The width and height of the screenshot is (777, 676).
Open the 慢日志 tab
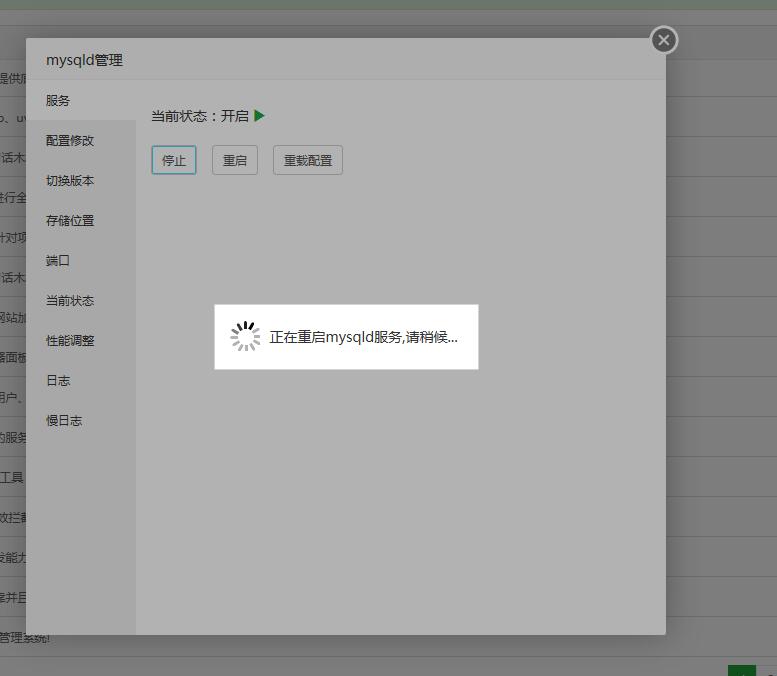tap(64, 421)
